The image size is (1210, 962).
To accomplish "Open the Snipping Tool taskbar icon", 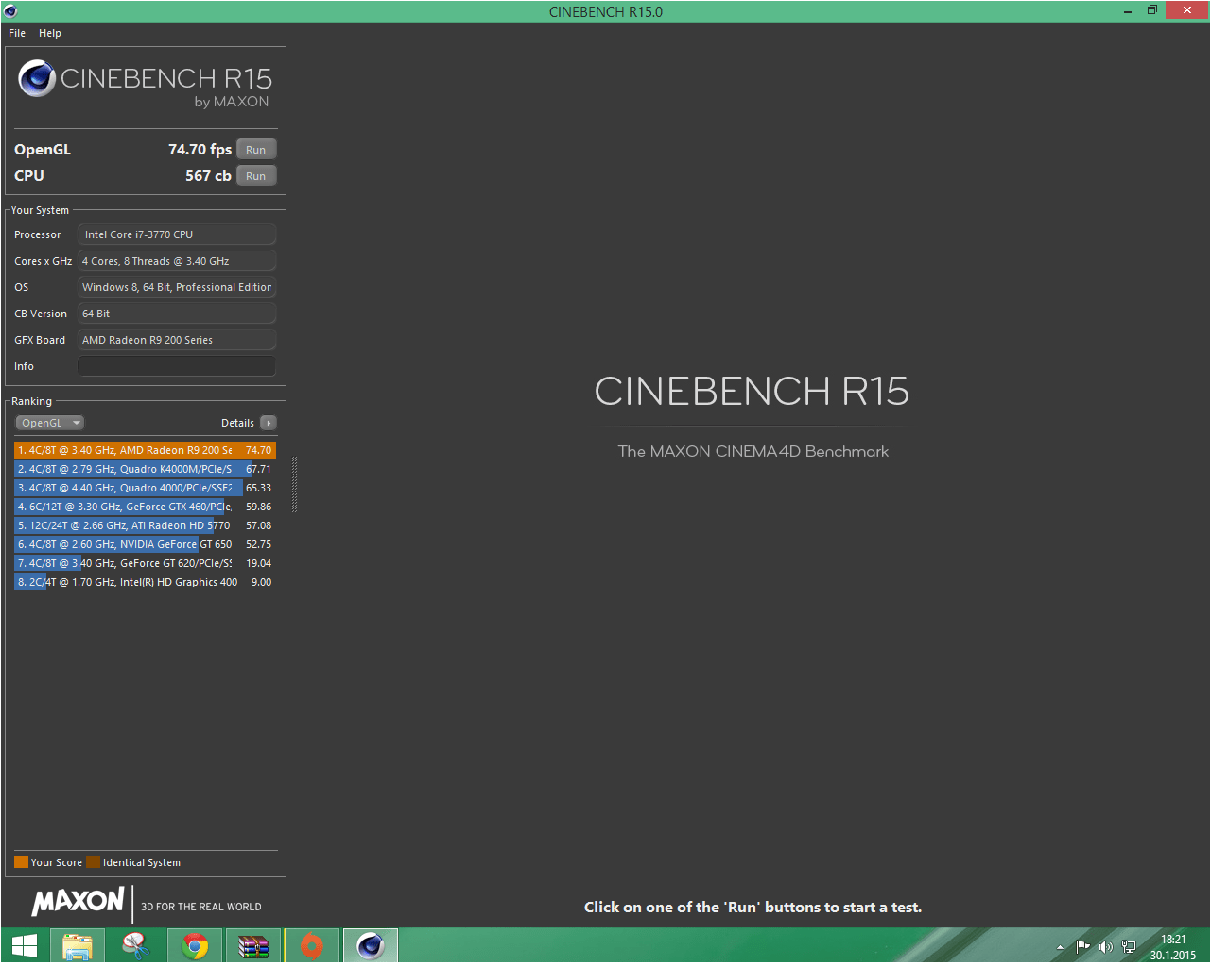I will pyautogui.click(x=136, y=945).
